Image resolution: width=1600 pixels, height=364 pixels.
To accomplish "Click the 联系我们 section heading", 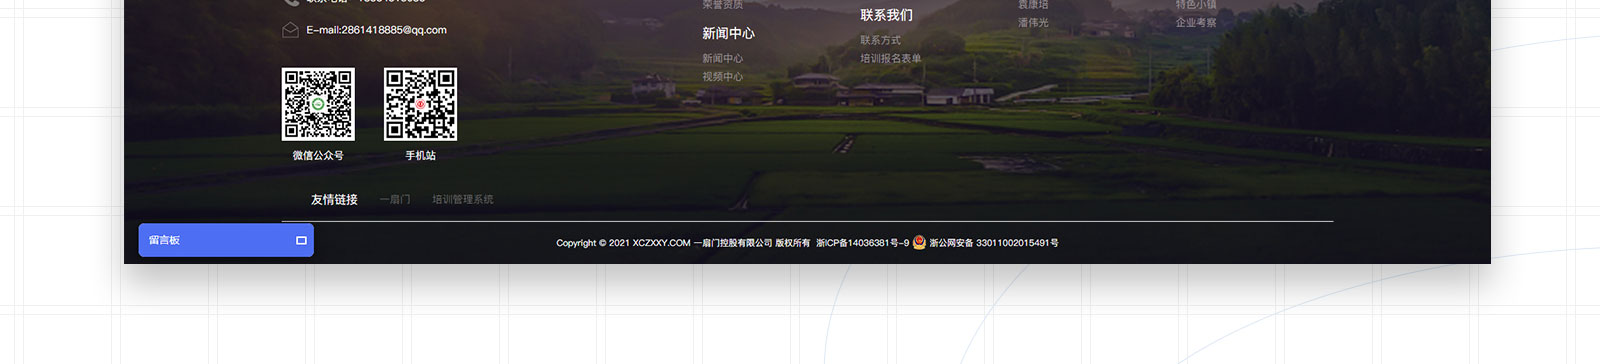I will point(886,15).
